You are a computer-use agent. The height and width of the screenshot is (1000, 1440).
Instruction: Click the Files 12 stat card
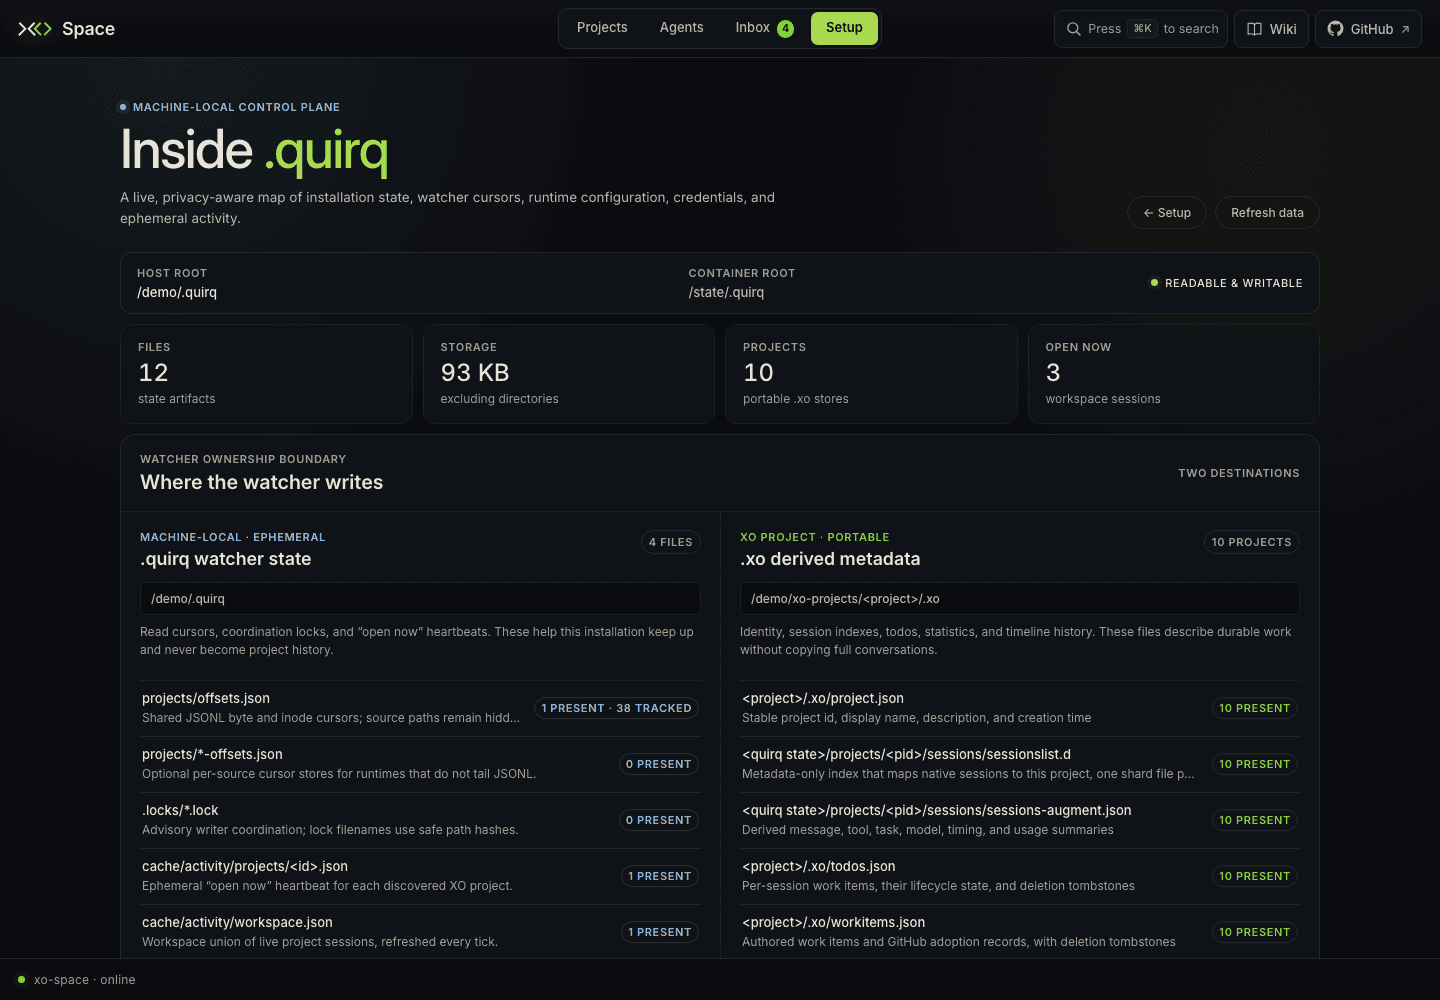tap(266, 374)
